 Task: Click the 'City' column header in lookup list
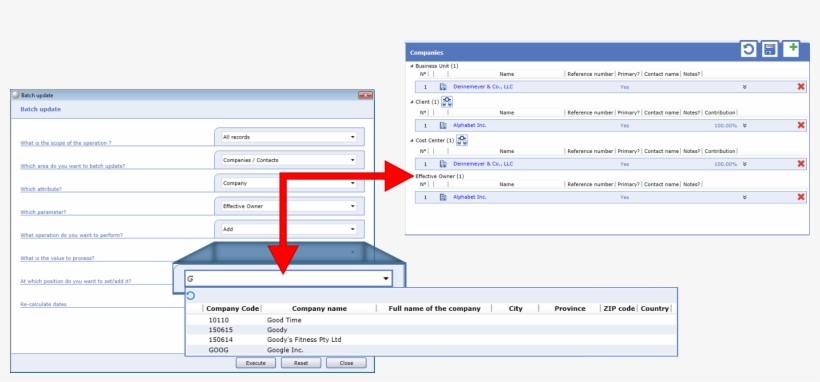pos(515,309)
